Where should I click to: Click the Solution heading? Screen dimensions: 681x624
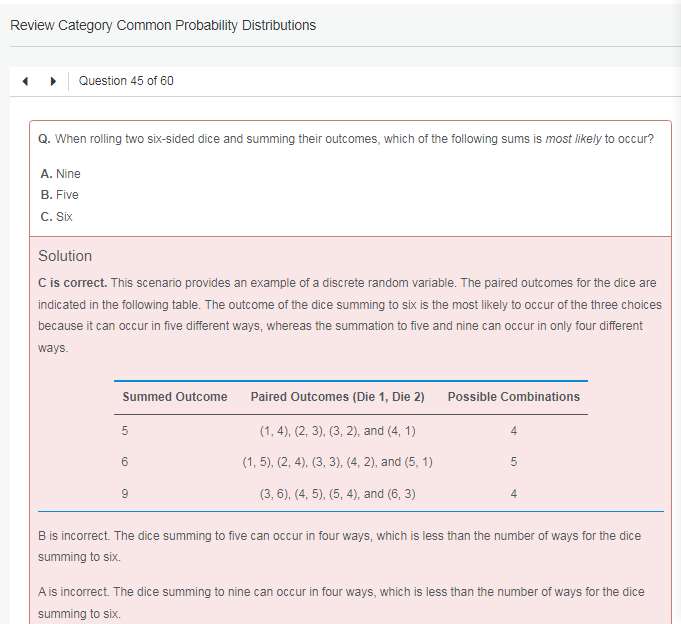(x=65, y=256)
